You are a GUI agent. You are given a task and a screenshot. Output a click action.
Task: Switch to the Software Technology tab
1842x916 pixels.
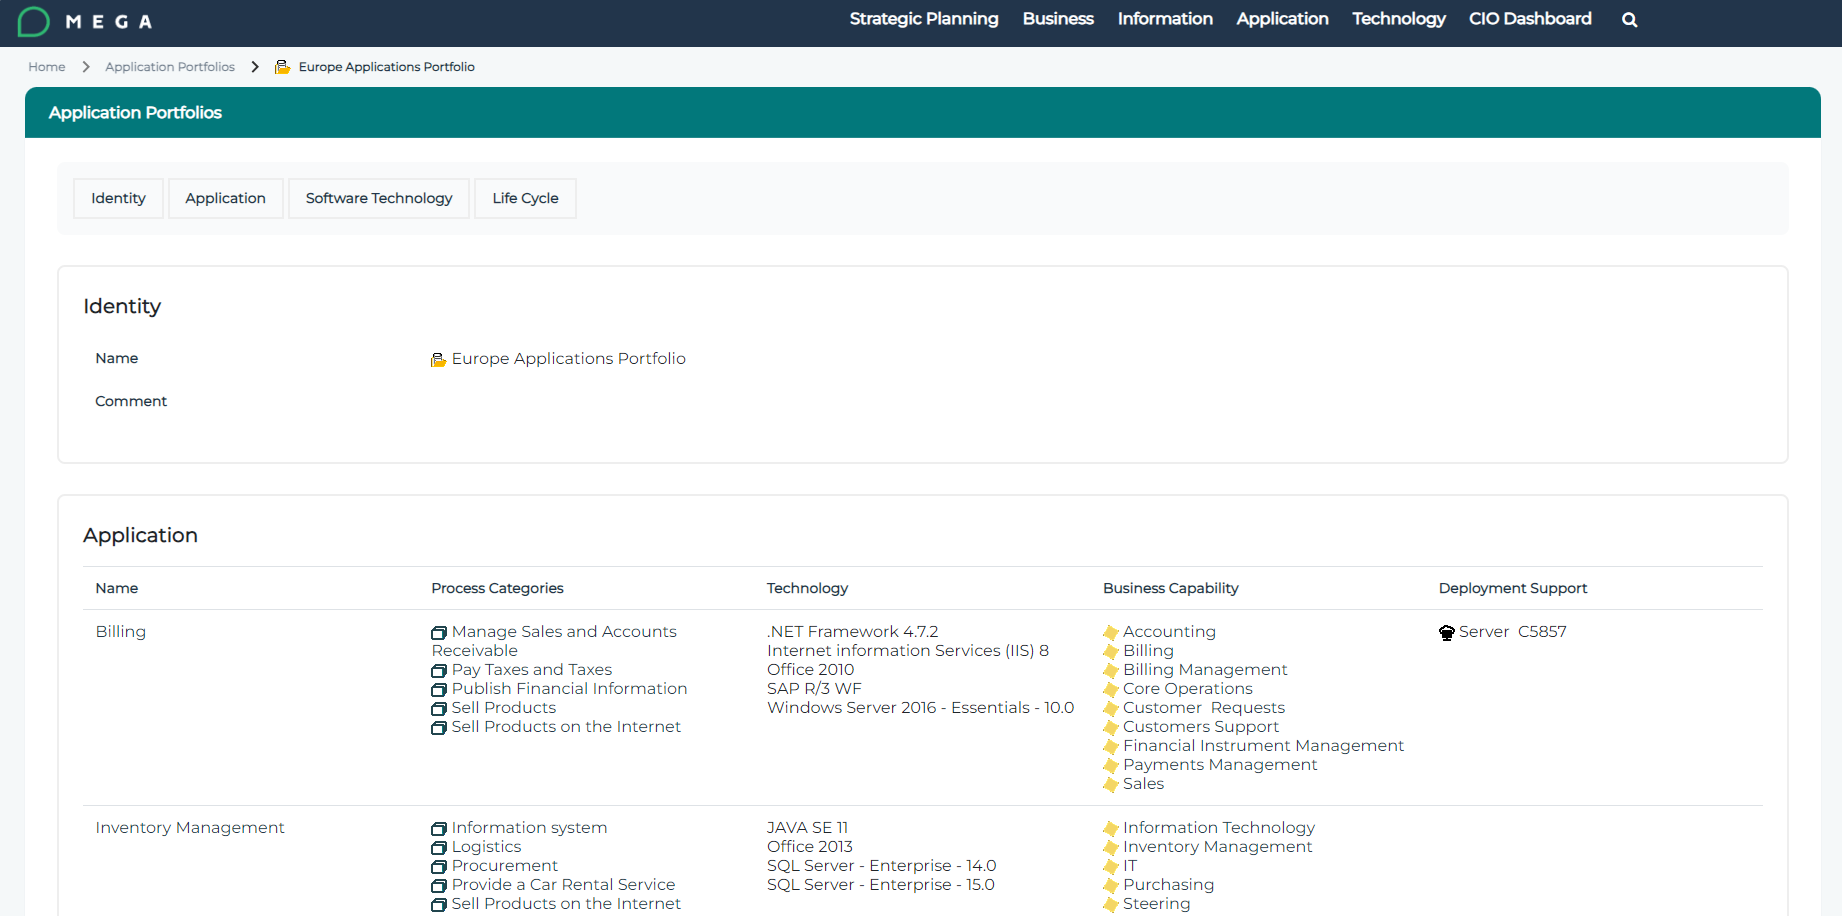tap(379, 198)
